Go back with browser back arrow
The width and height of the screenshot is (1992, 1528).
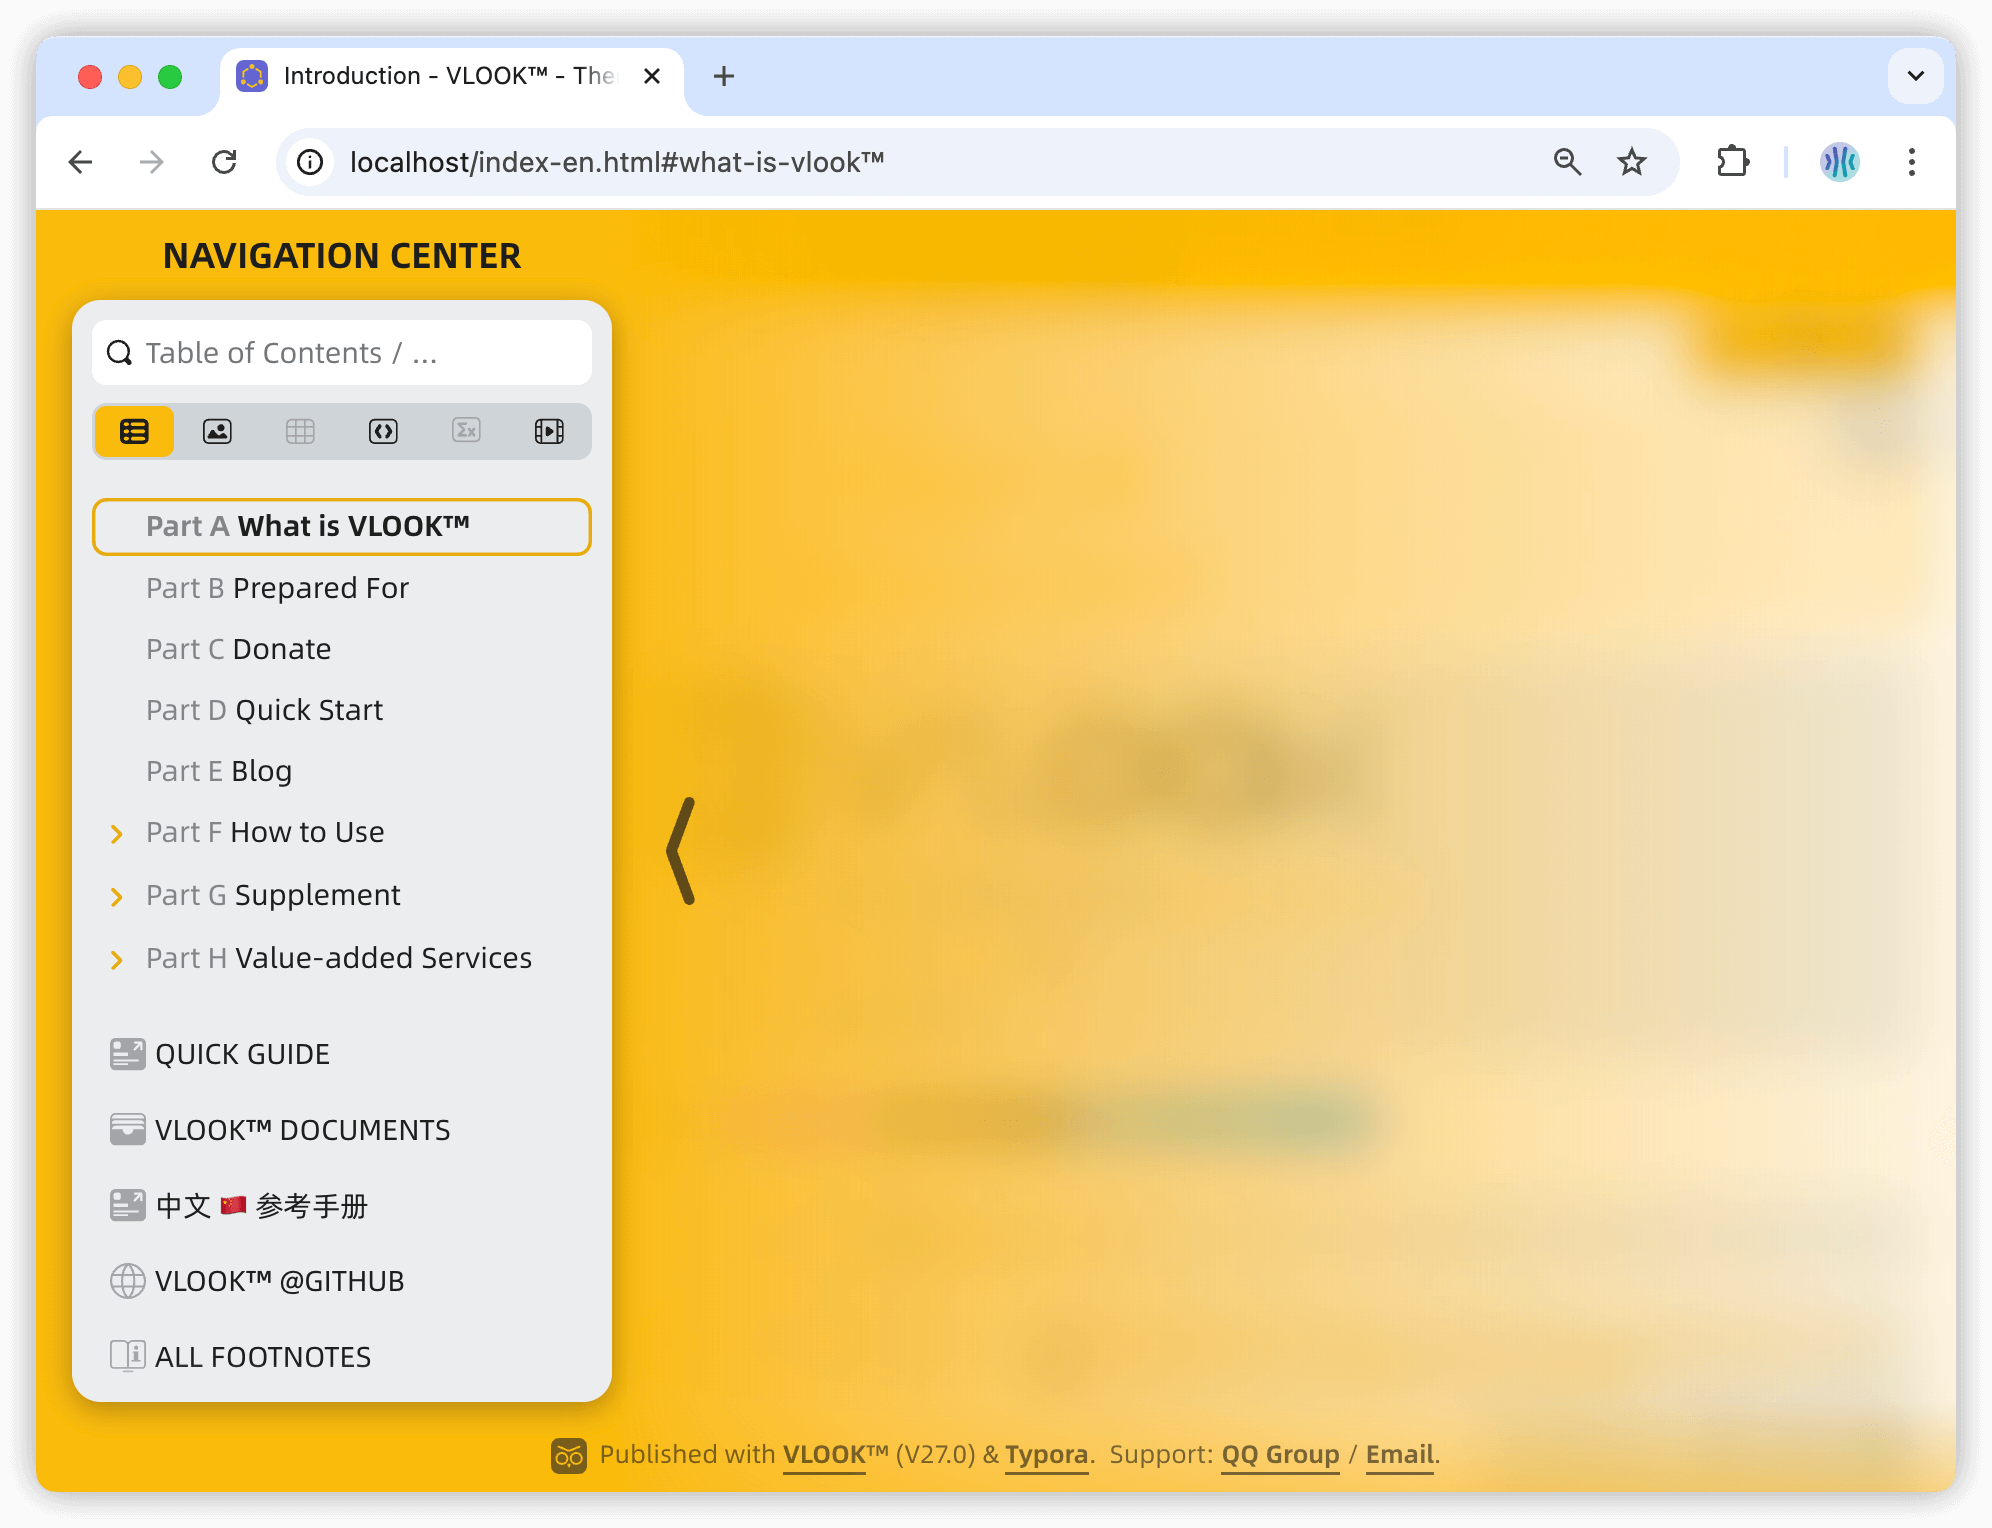click(x=81, y=162)
